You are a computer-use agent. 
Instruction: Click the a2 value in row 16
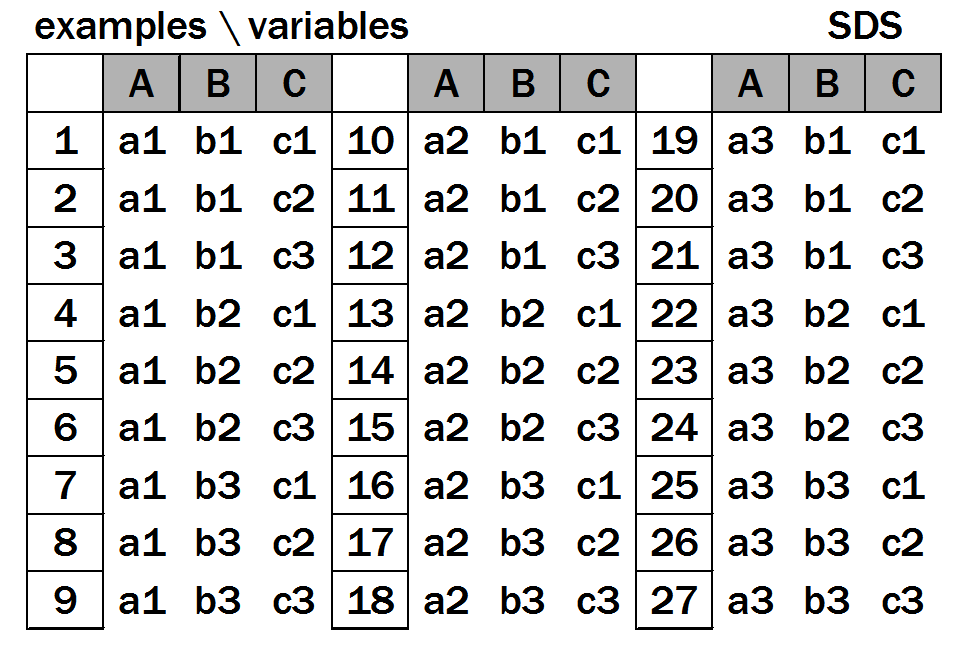click(446, 486)
